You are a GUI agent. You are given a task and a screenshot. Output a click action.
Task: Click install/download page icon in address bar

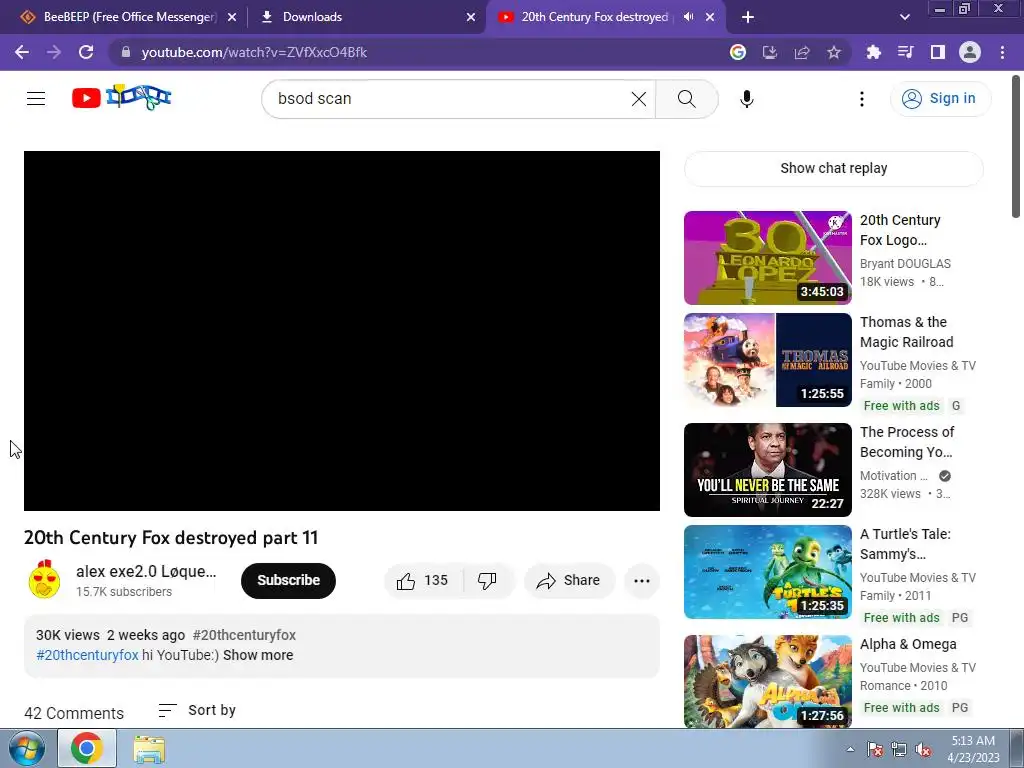pyautogui.click(x=770, y=52)
